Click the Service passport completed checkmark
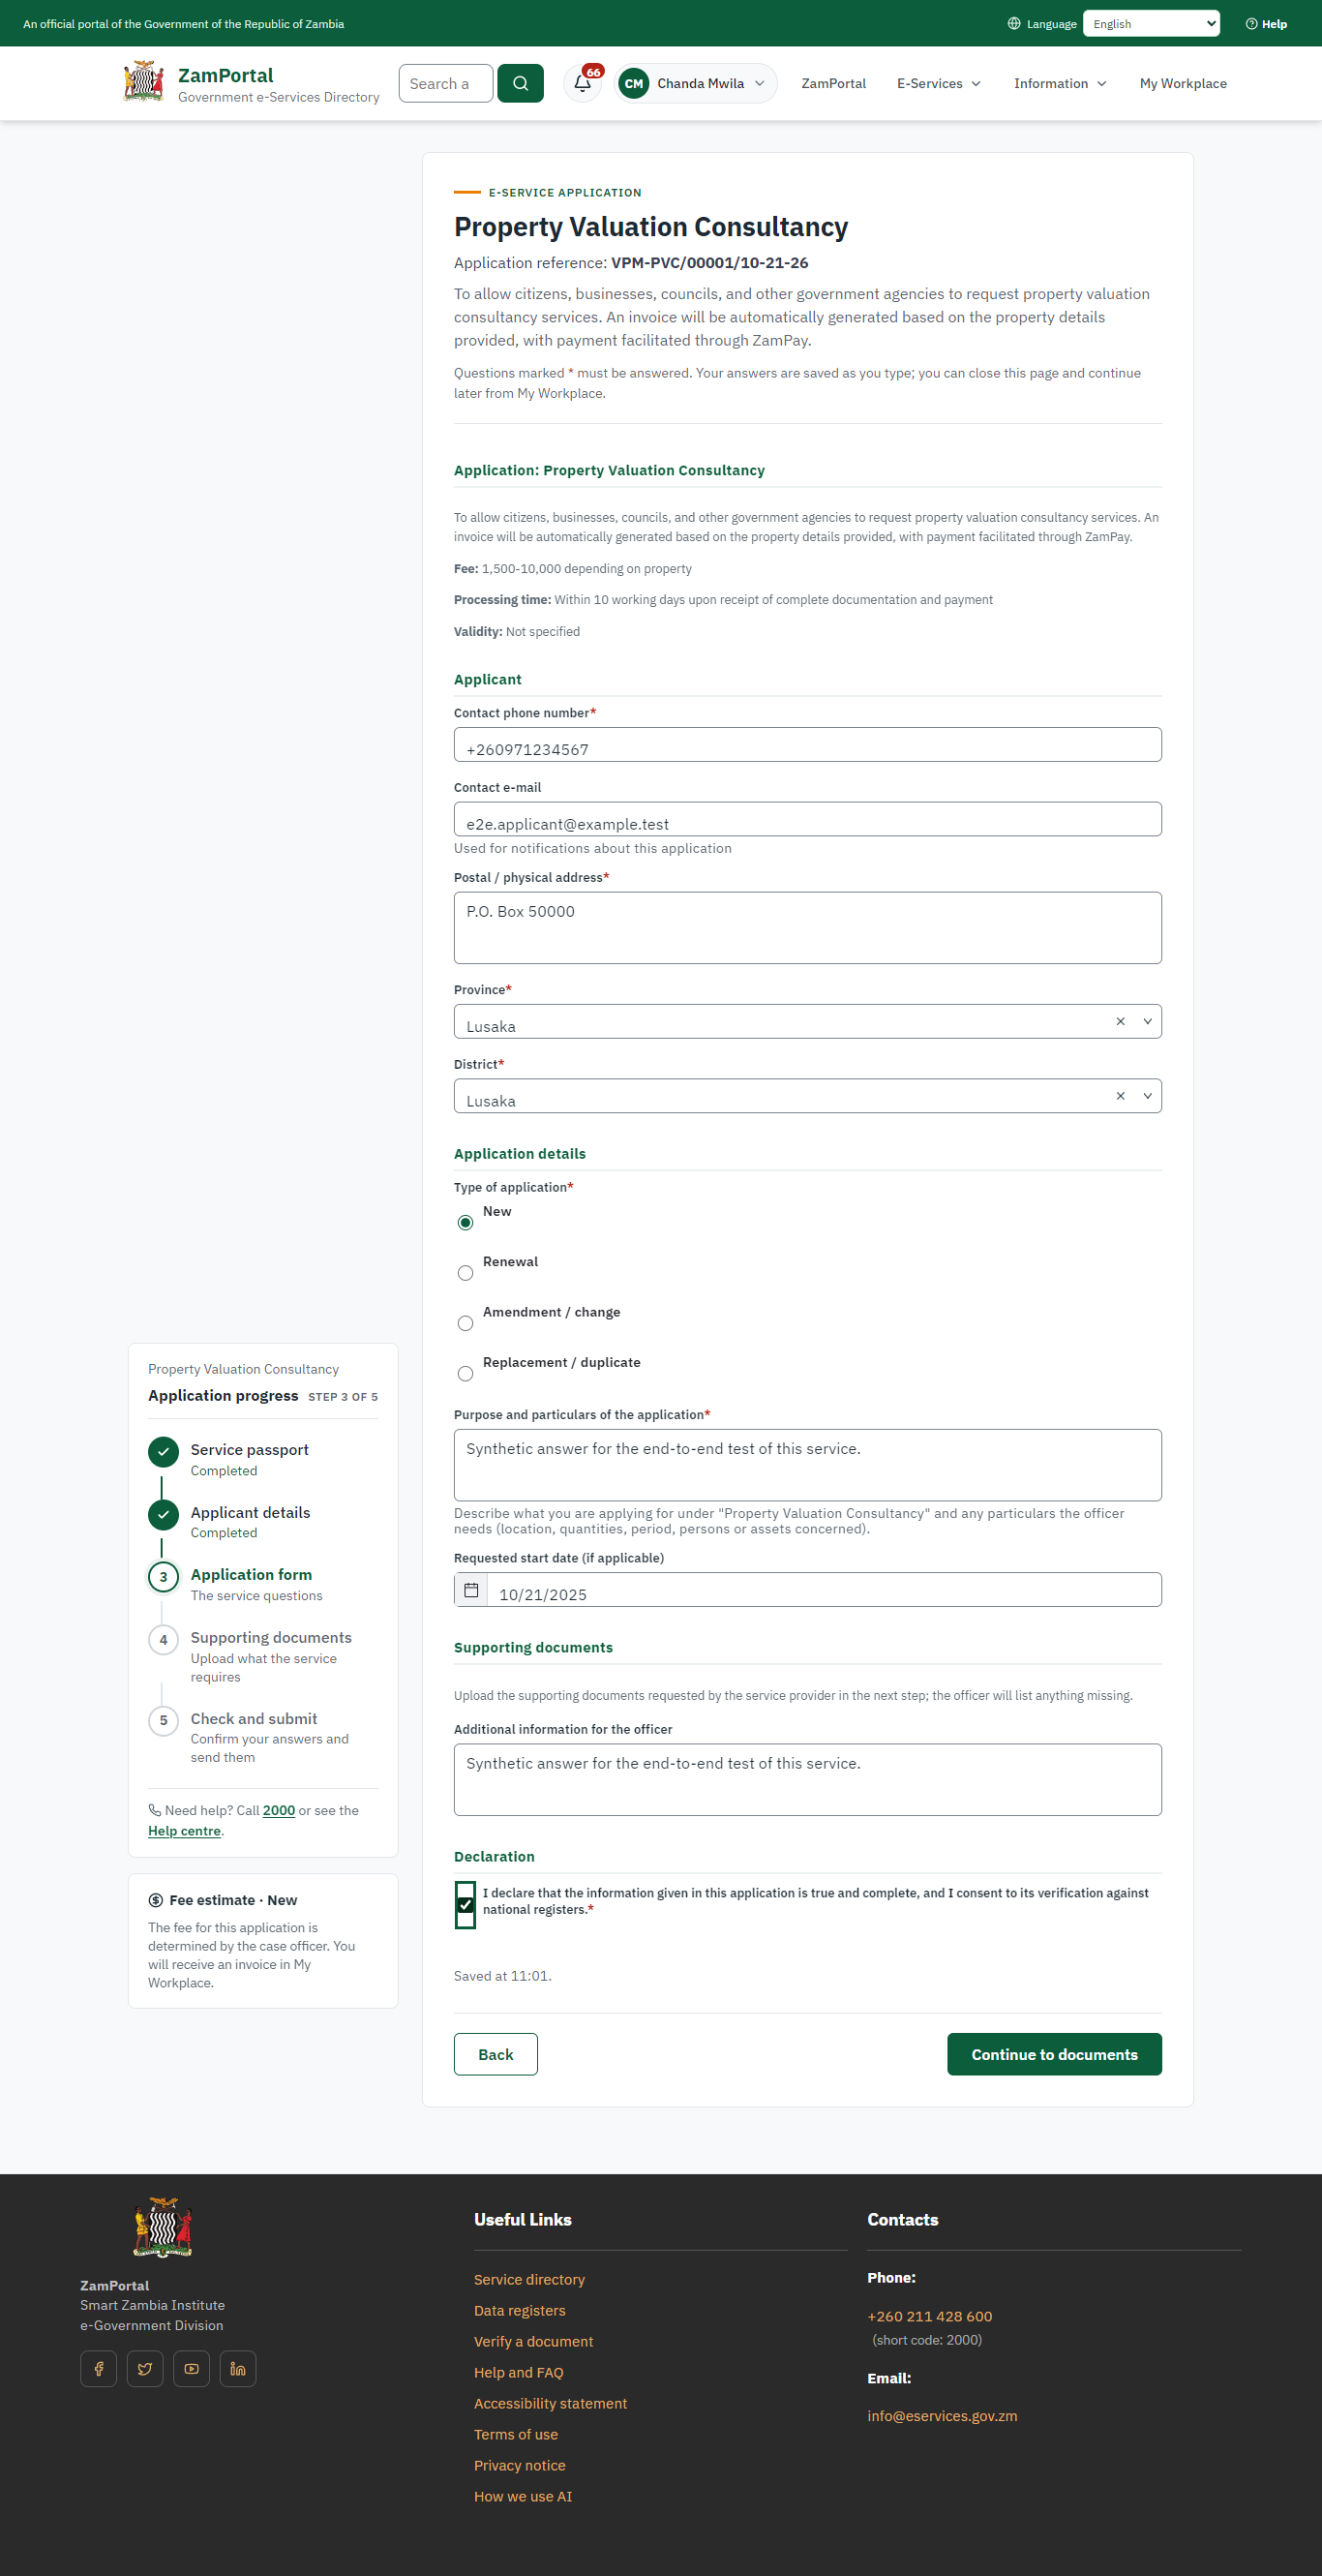The width and height of the screenshot is (1322, 2576). click(164, 1451)
